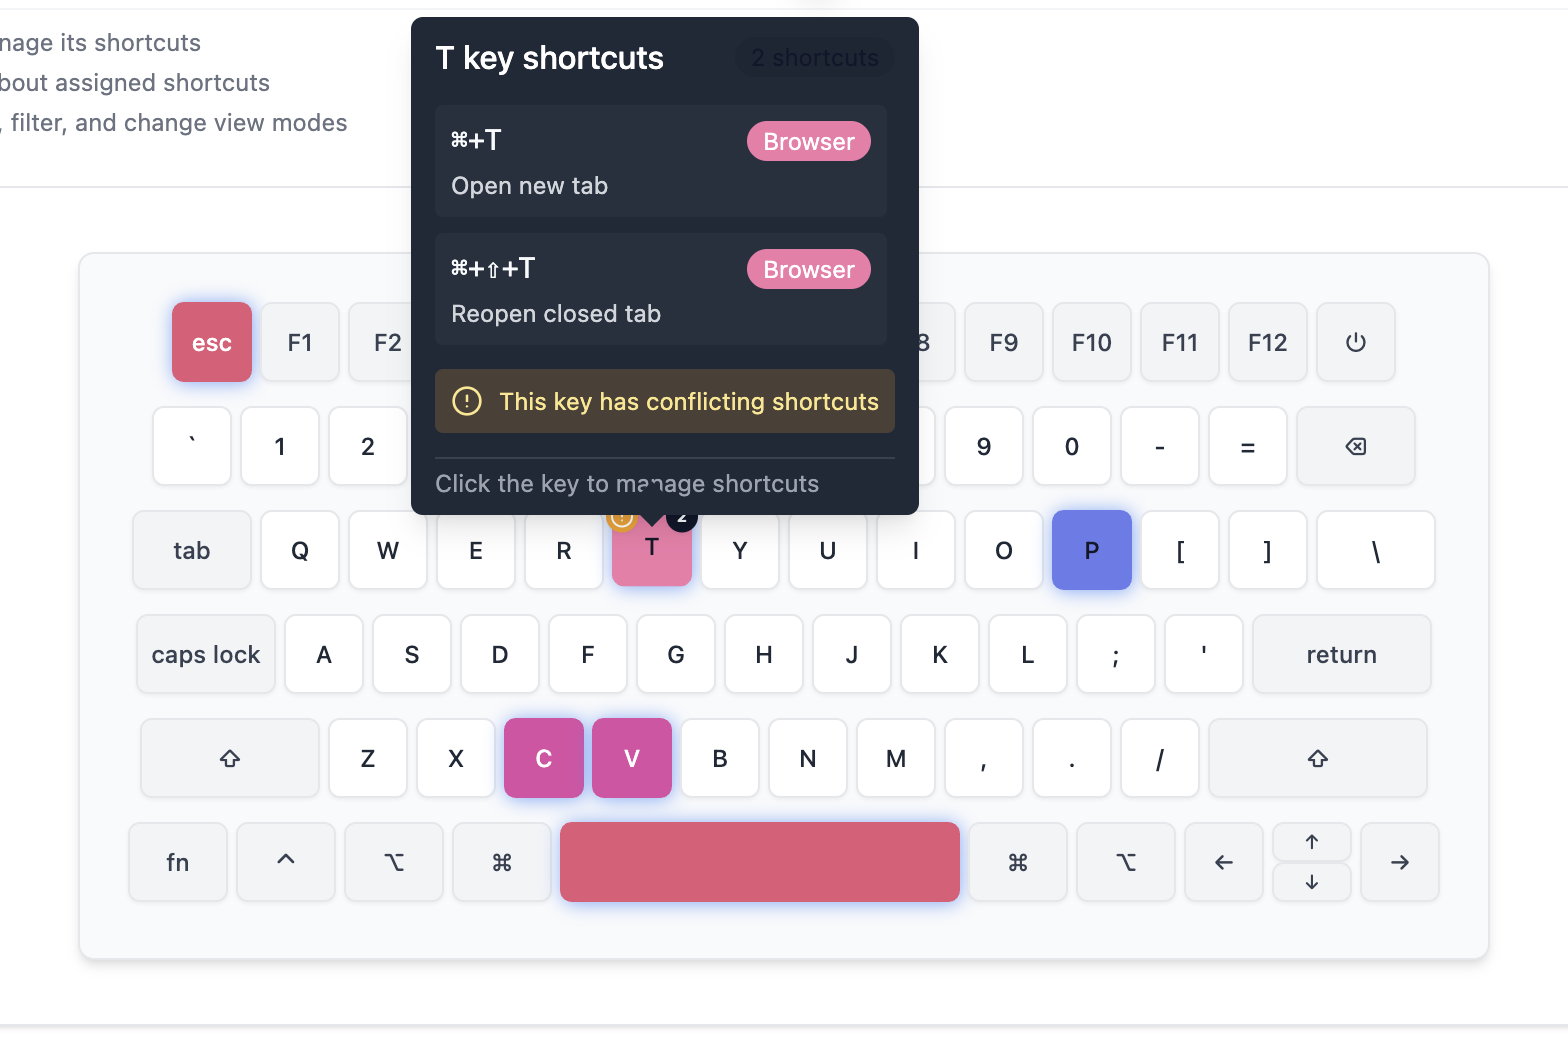
Task: Select the right option key
Action: (x=1126, y=863)
